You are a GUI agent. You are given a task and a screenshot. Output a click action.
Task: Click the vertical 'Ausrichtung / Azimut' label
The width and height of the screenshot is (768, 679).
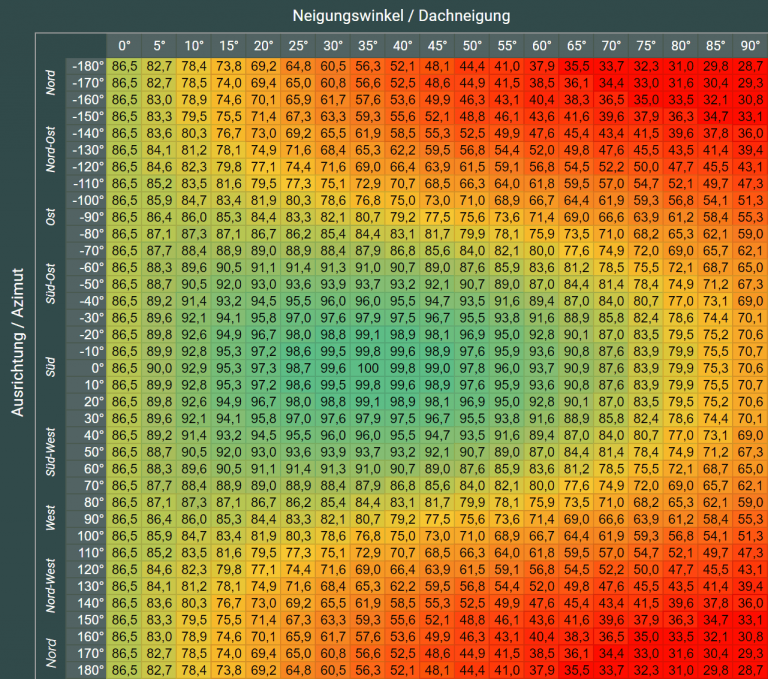click(x=18, y=342)
